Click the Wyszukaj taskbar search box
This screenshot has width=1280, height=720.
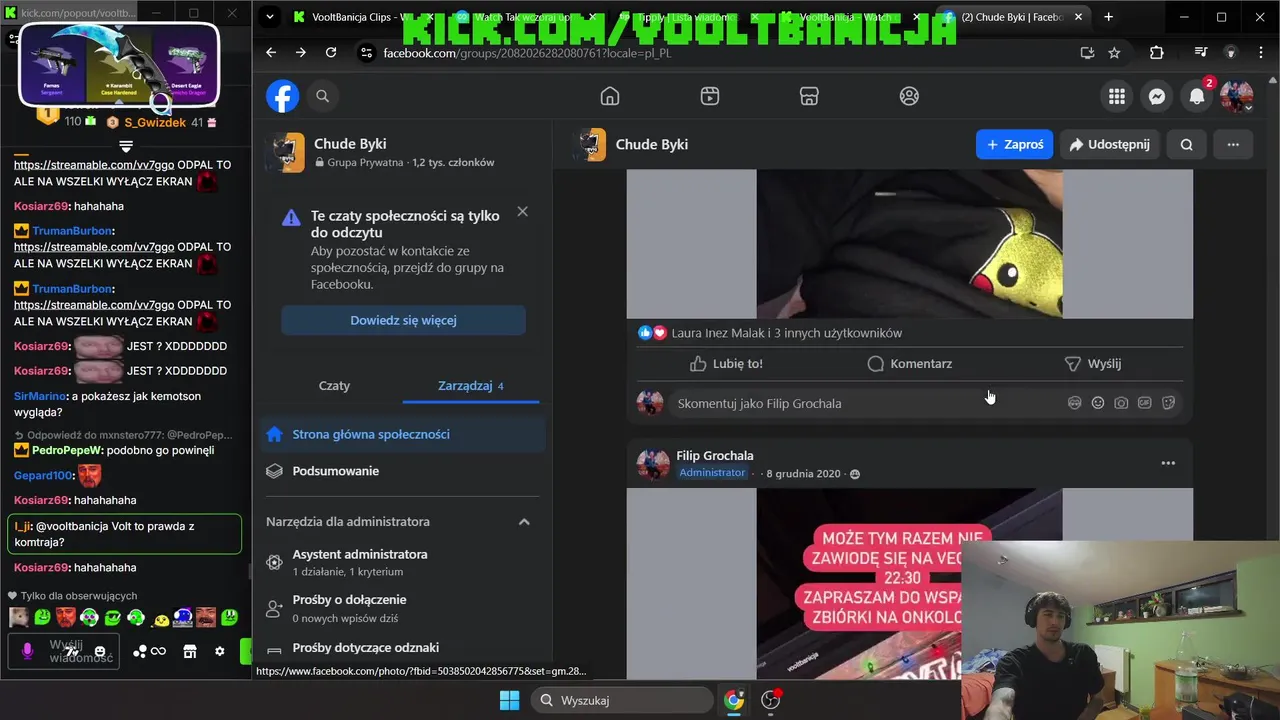click(x=623, y=700)
